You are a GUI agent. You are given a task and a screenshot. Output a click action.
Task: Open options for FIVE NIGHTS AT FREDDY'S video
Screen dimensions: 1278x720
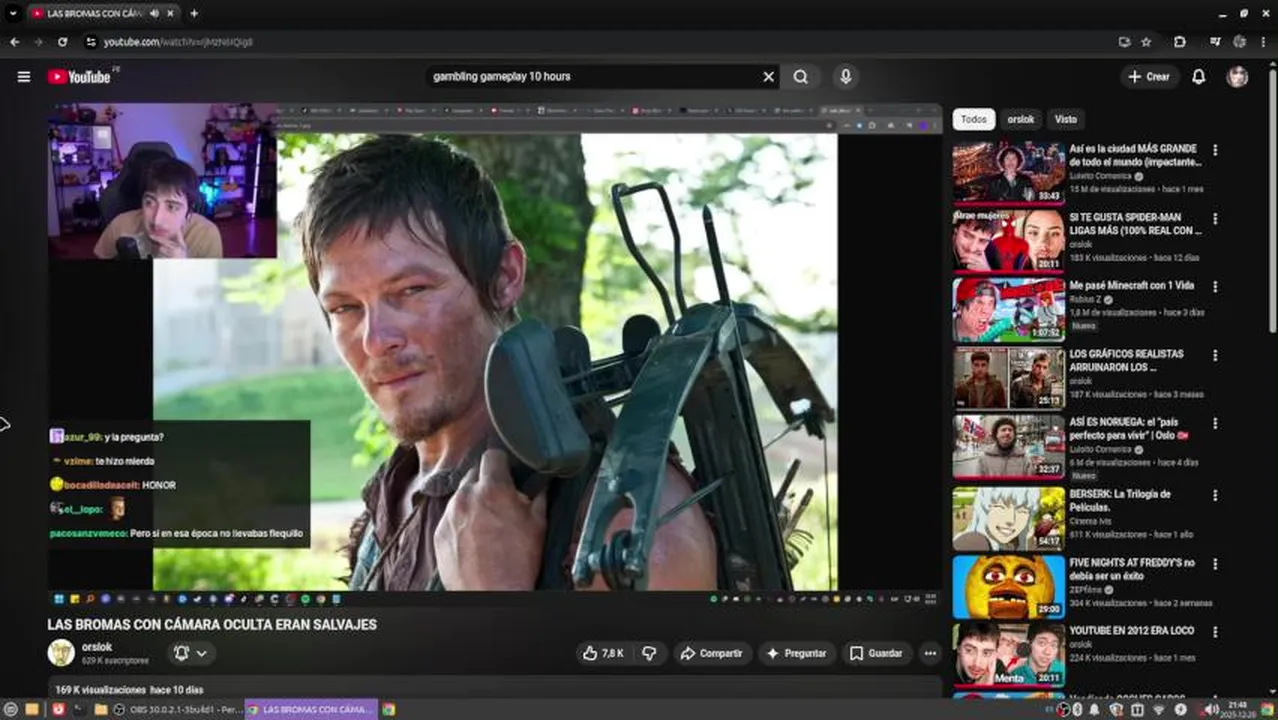coord(1215,564)
